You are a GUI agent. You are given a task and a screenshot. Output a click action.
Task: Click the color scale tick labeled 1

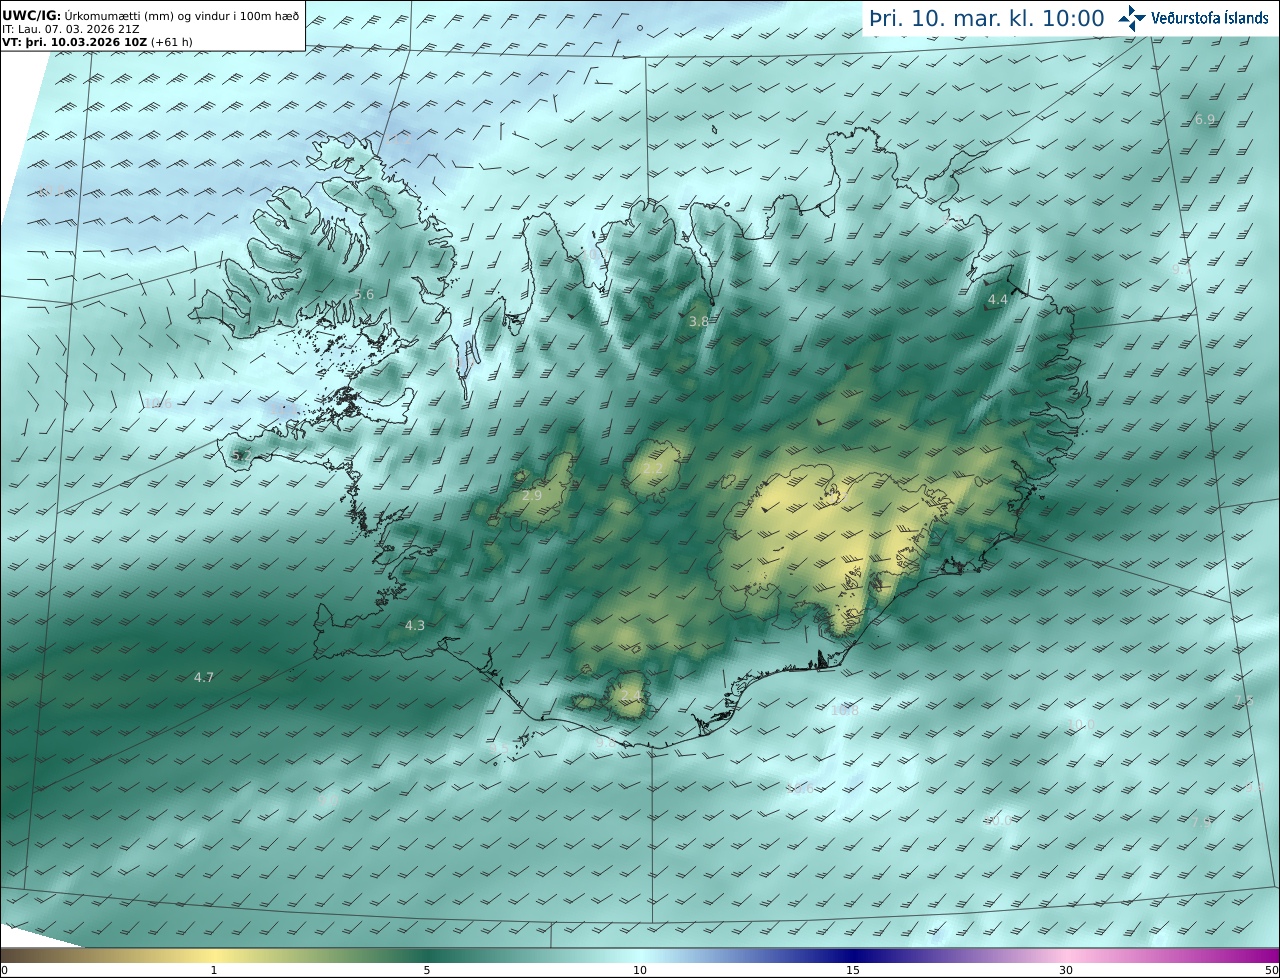pos(214,970)
